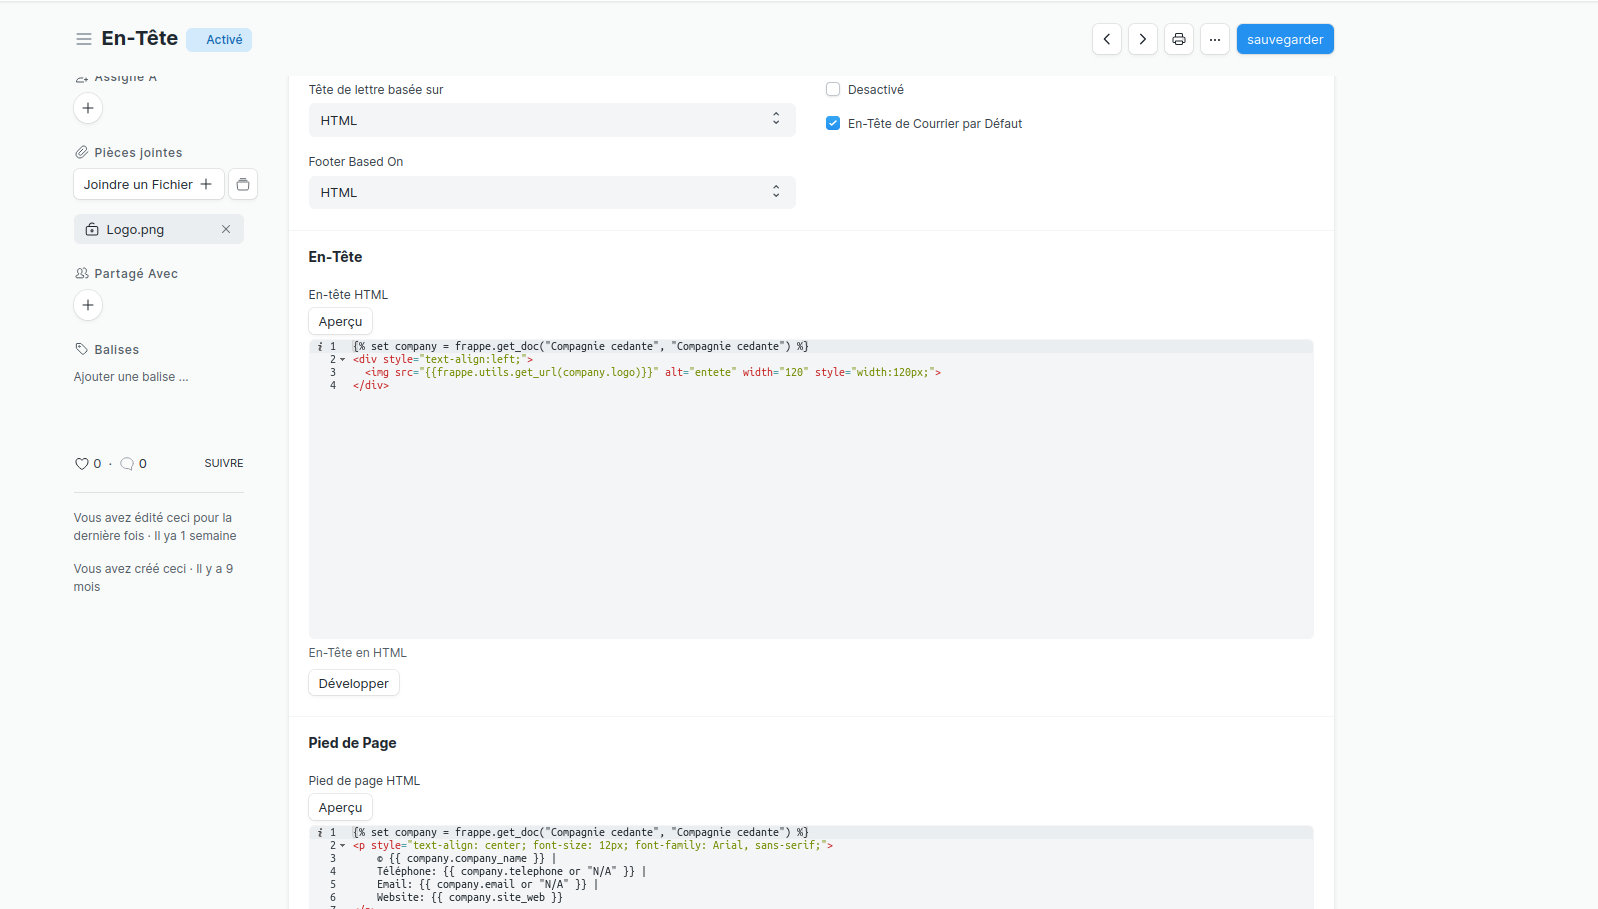The width and height of the screenshot is (1598, 909).
Task: Open the three-dots more options menu
Action: (x=1214, y=39)
